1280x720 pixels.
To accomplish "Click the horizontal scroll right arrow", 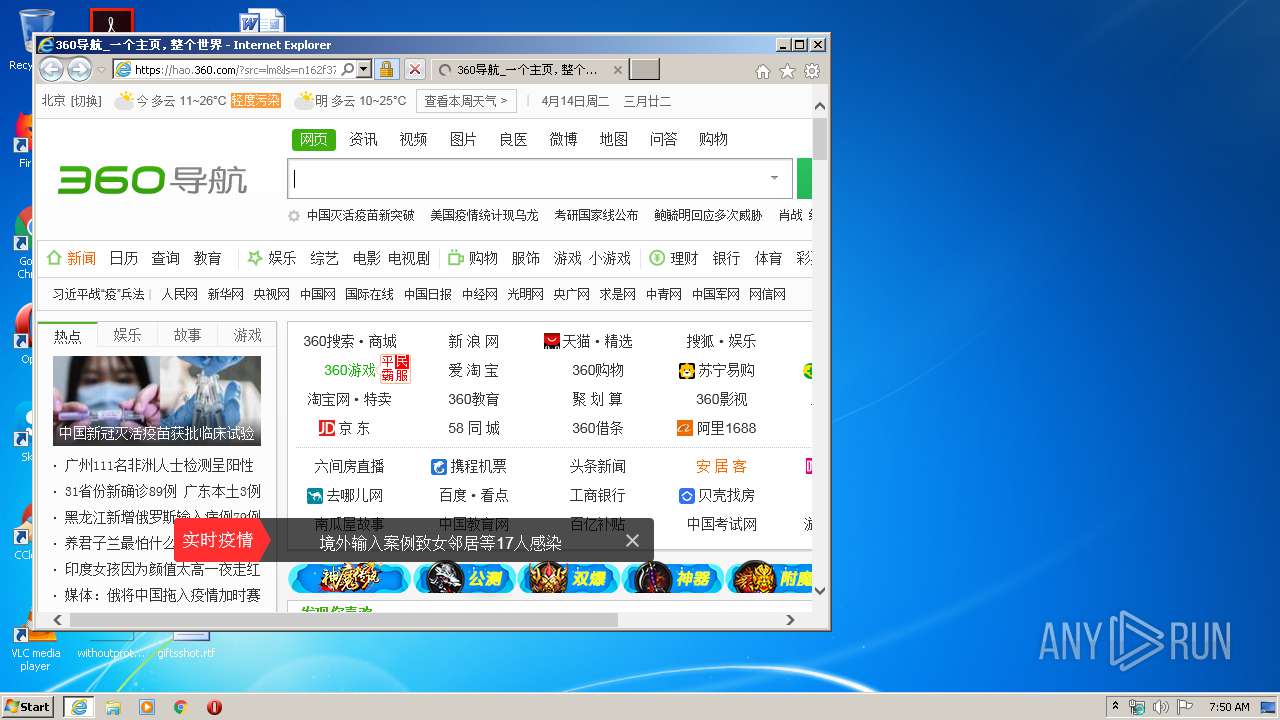I will coord(791,620).
